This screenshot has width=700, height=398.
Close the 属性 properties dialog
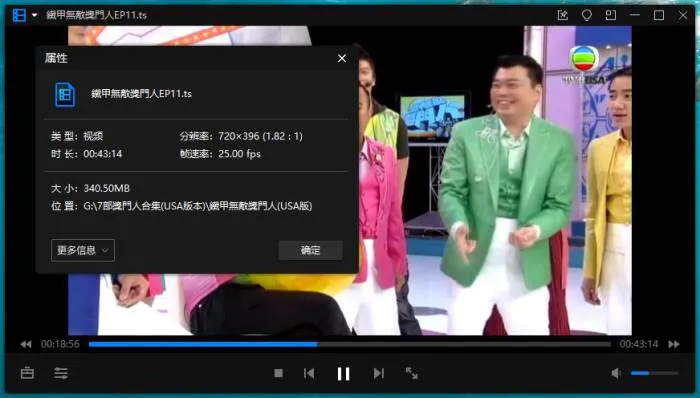pos(342,58)
